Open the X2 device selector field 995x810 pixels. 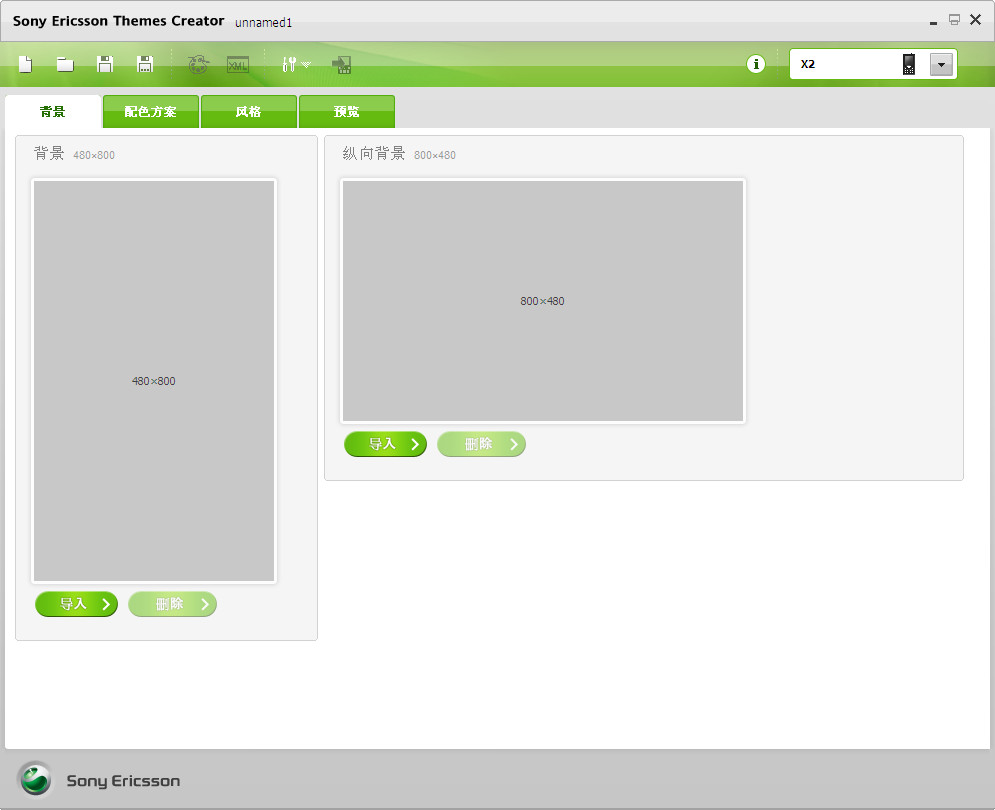click(x=850, y=63)
